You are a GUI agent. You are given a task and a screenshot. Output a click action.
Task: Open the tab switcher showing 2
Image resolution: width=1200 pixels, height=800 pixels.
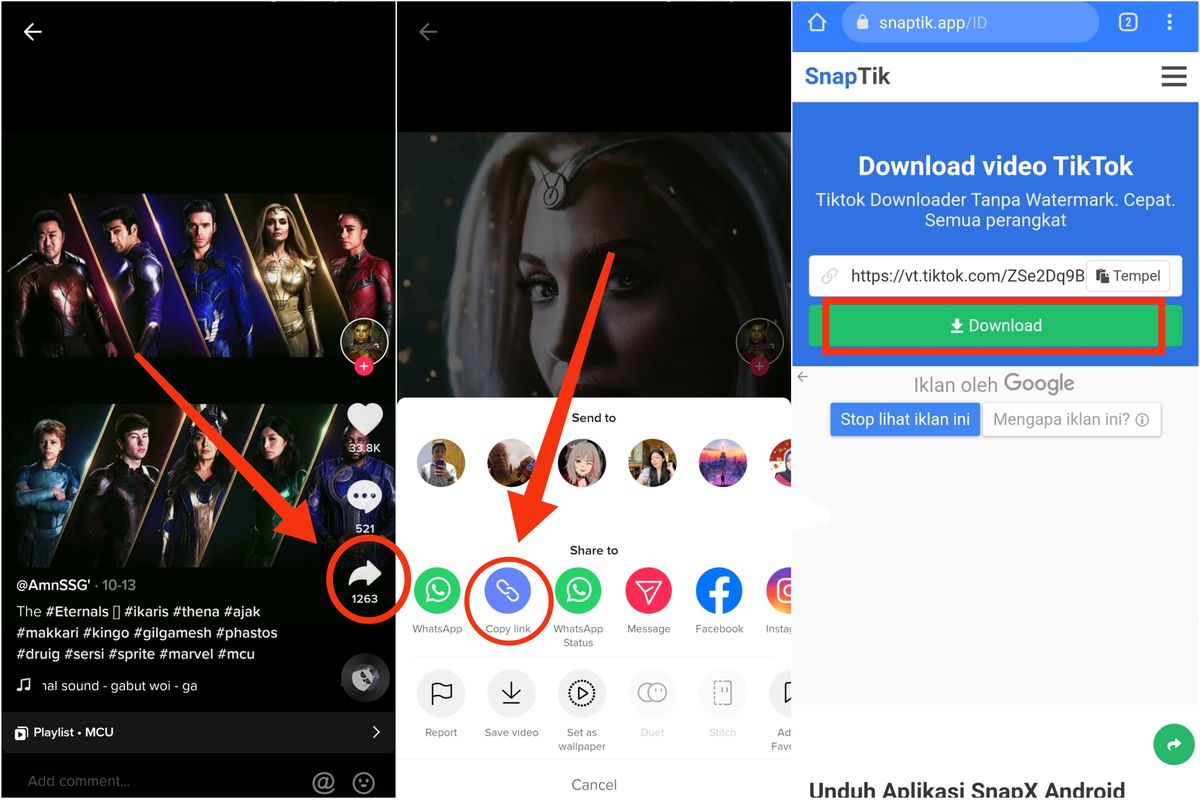point(1128,22)
